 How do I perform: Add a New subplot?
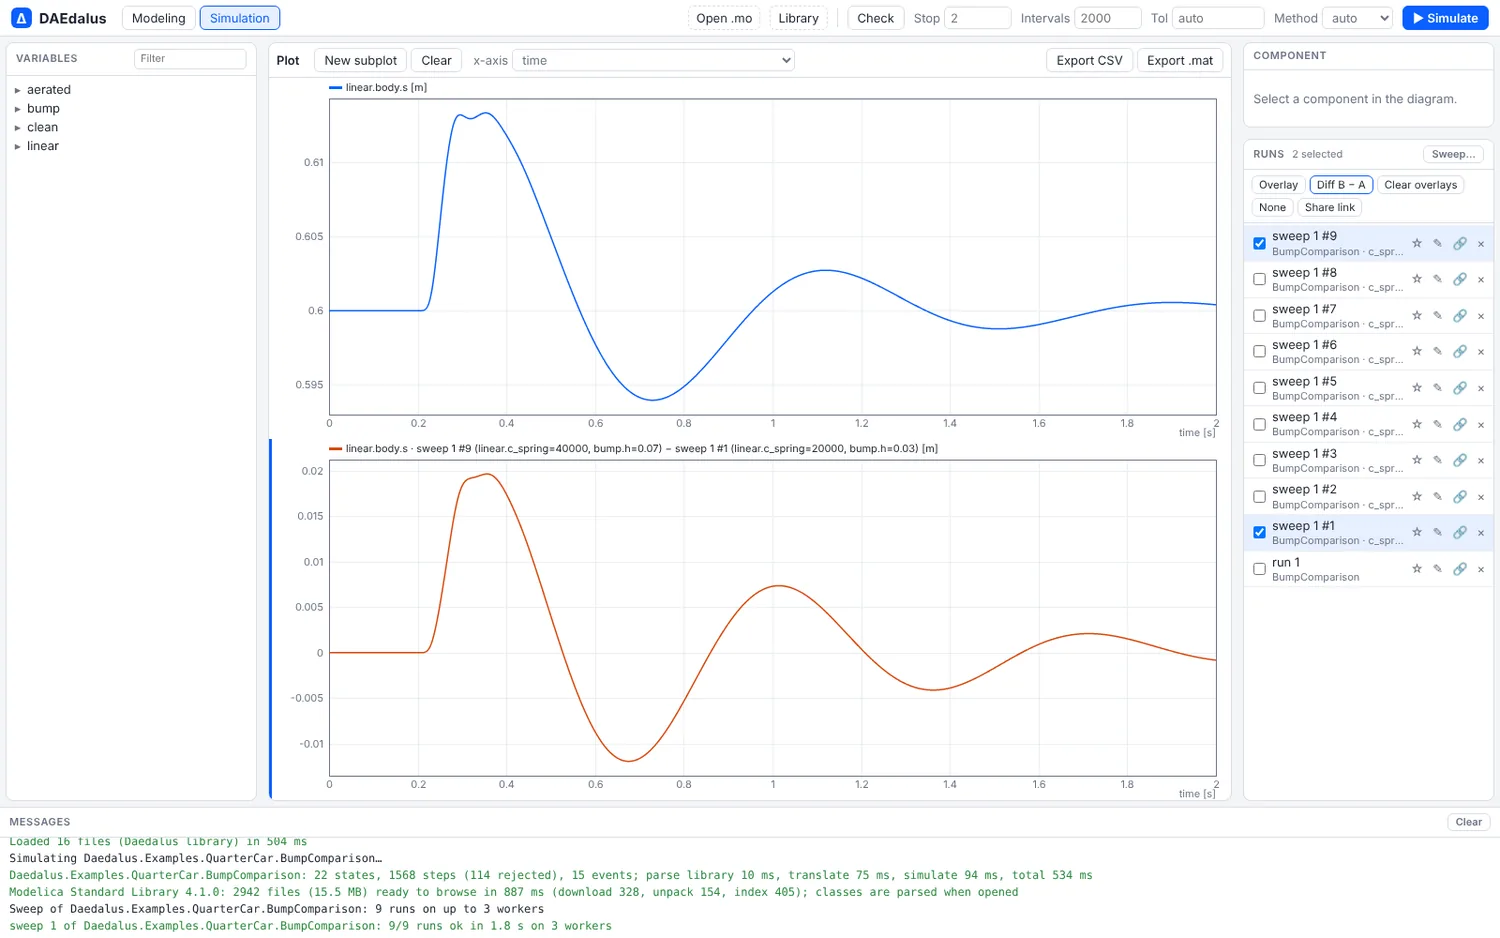(x=360, y=60)
